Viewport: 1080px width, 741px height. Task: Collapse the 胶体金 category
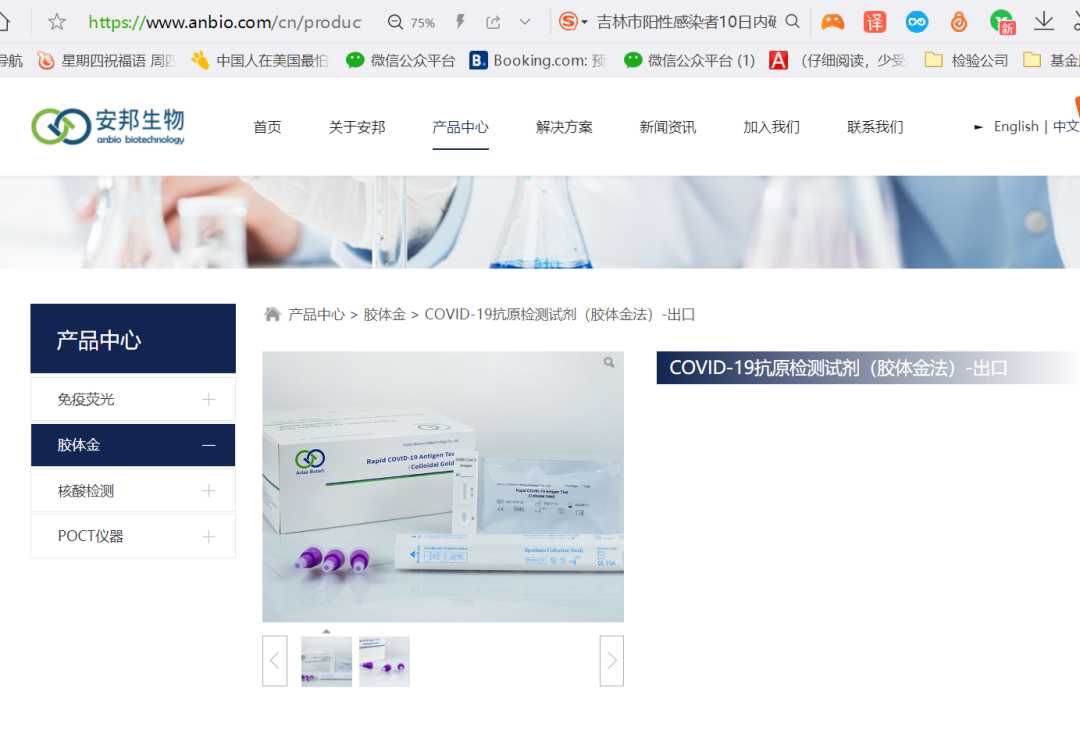[208, 445]
